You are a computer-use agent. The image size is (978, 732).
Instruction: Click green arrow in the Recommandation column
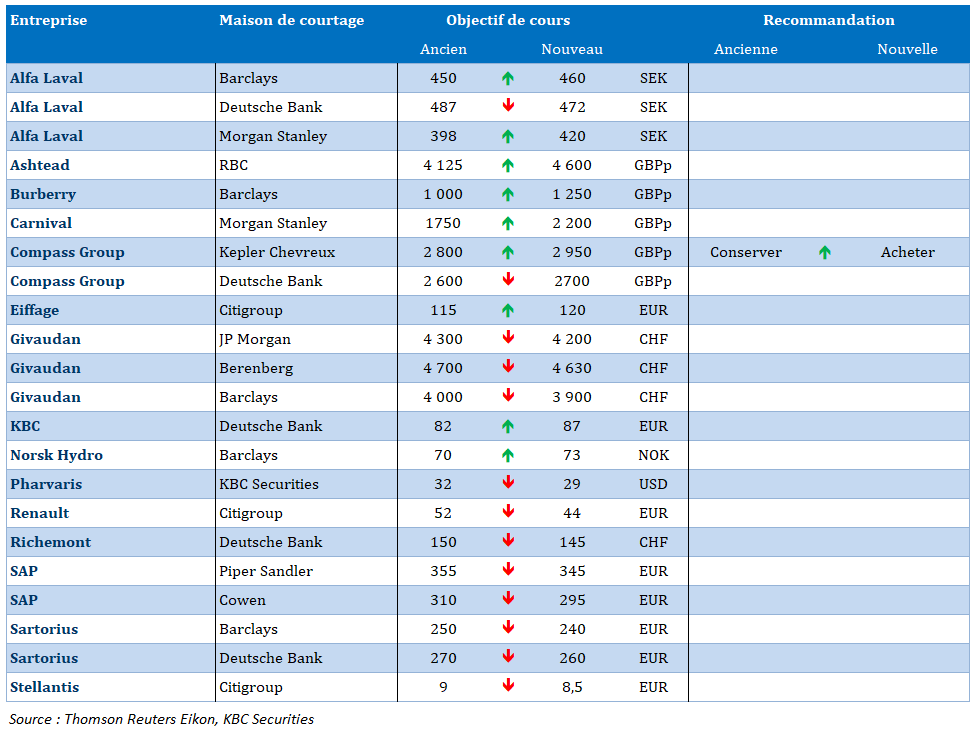coord(824,252)
